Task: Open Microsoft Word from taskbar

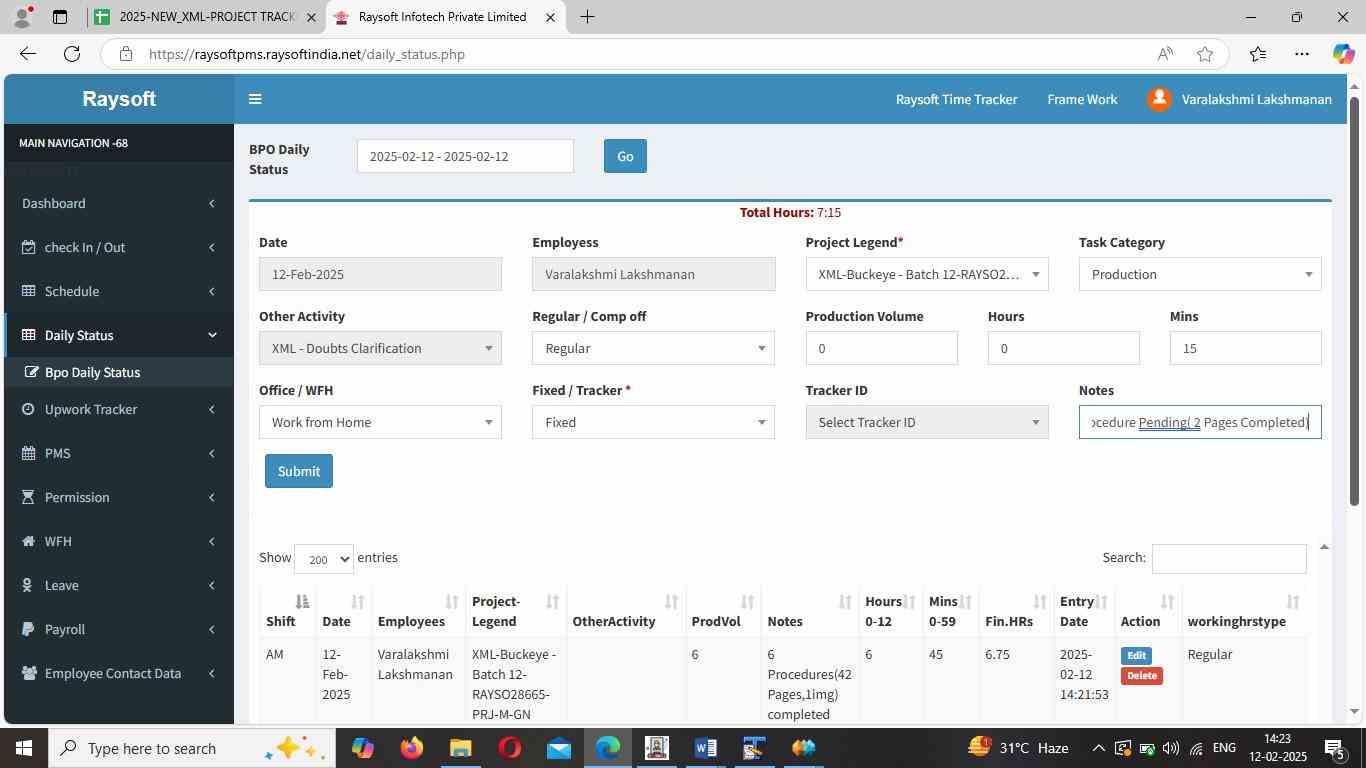Action: pyautogui.click(x=705, y=748)
